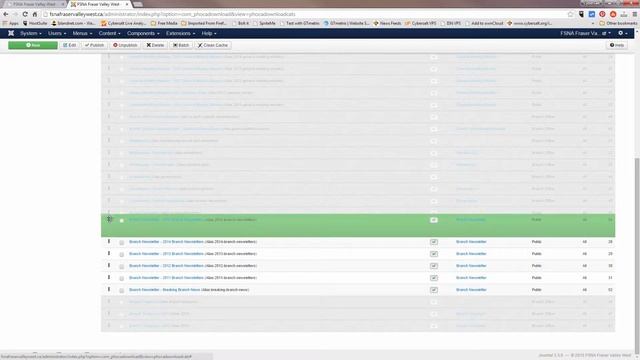This screenshot has width=640, height=360.
Task: Click the Joomla logo icon
Action: (x=11, y=33)
